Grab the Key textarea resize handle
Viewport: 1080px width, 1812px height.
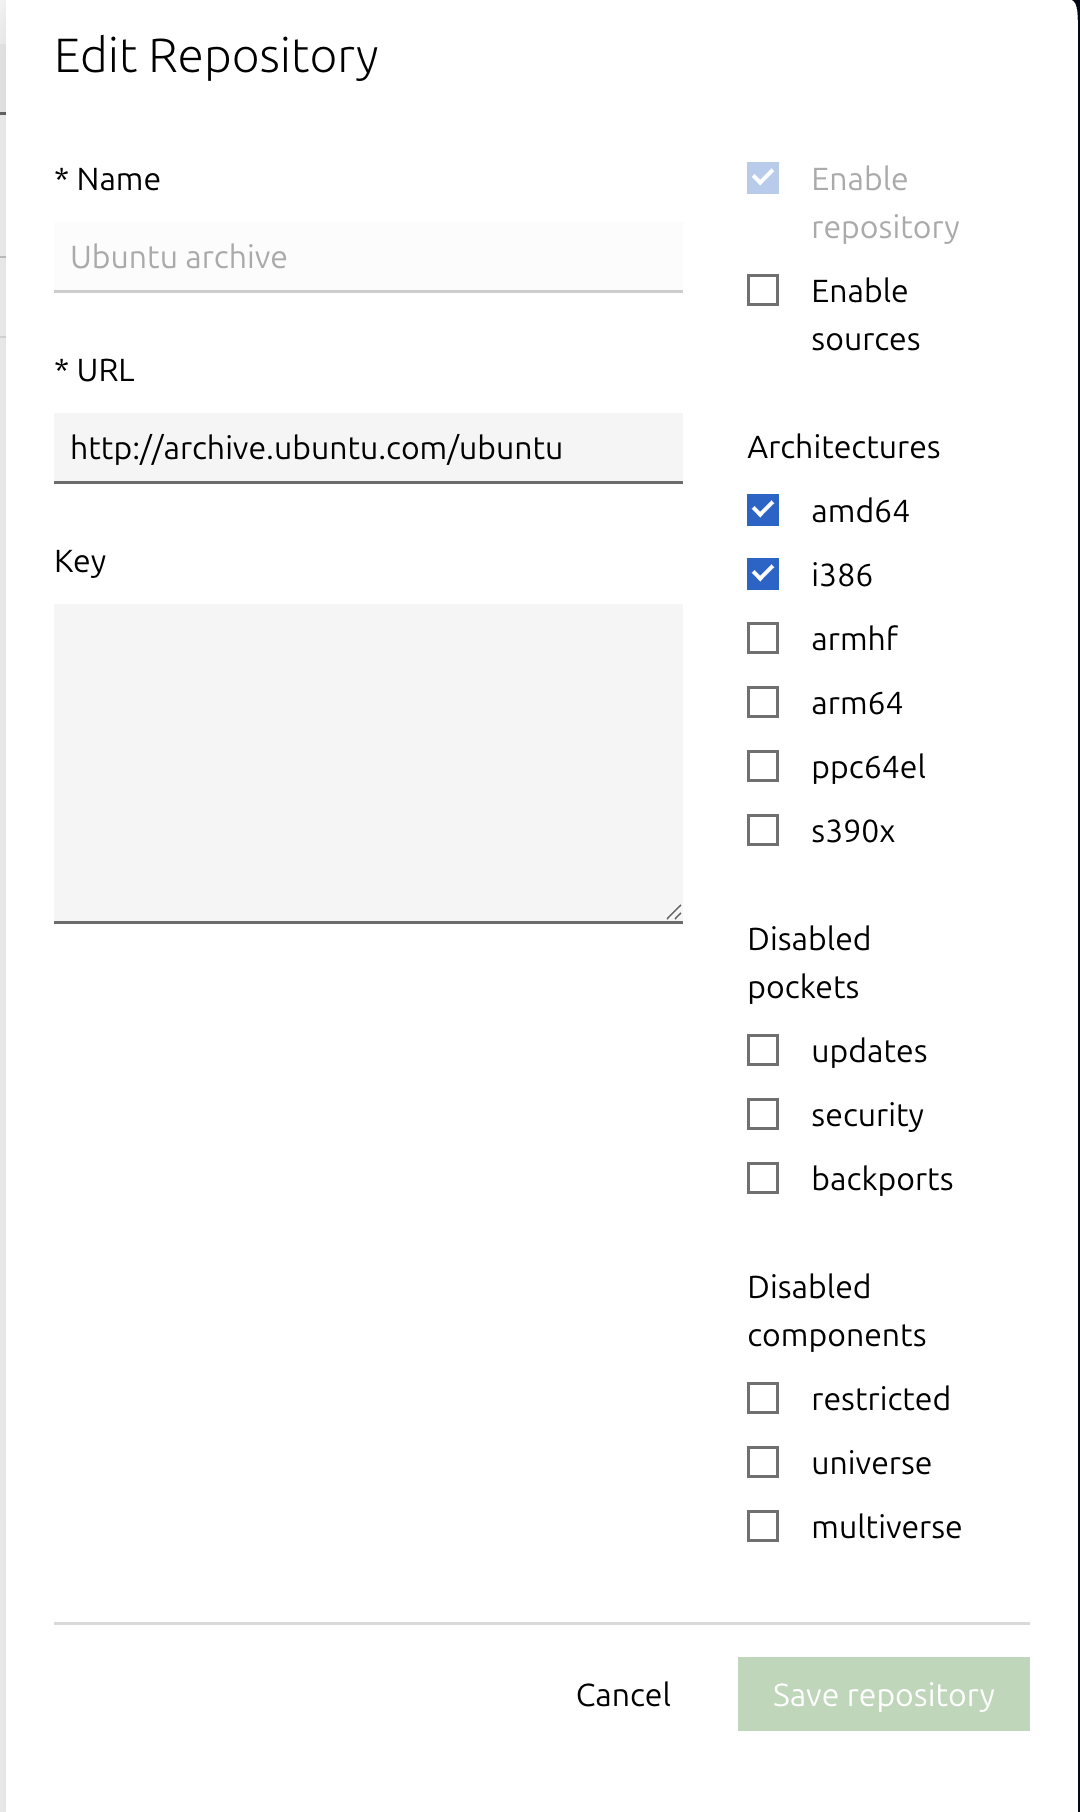point(674,912)
